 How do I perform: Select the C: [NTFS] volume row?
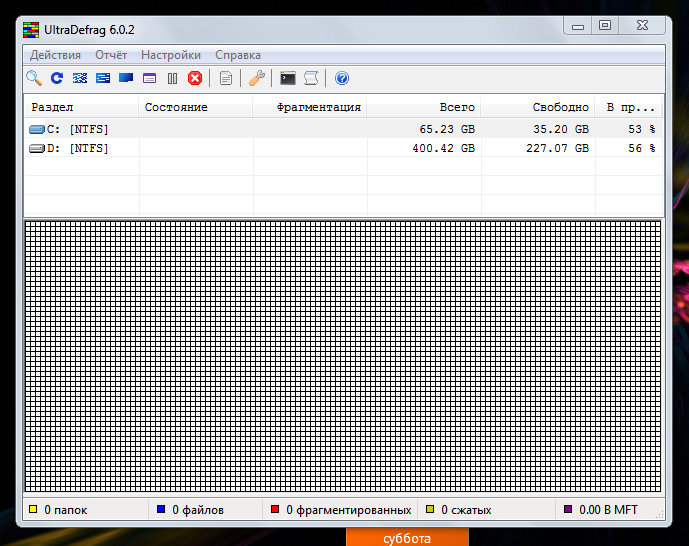pyautogui.click(x=344, y=129)
